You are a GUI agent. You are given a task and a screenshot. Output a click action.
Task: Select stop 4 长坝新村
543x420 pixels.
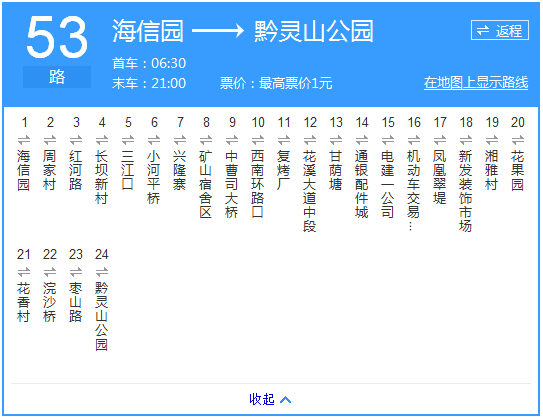click(101, 177)
